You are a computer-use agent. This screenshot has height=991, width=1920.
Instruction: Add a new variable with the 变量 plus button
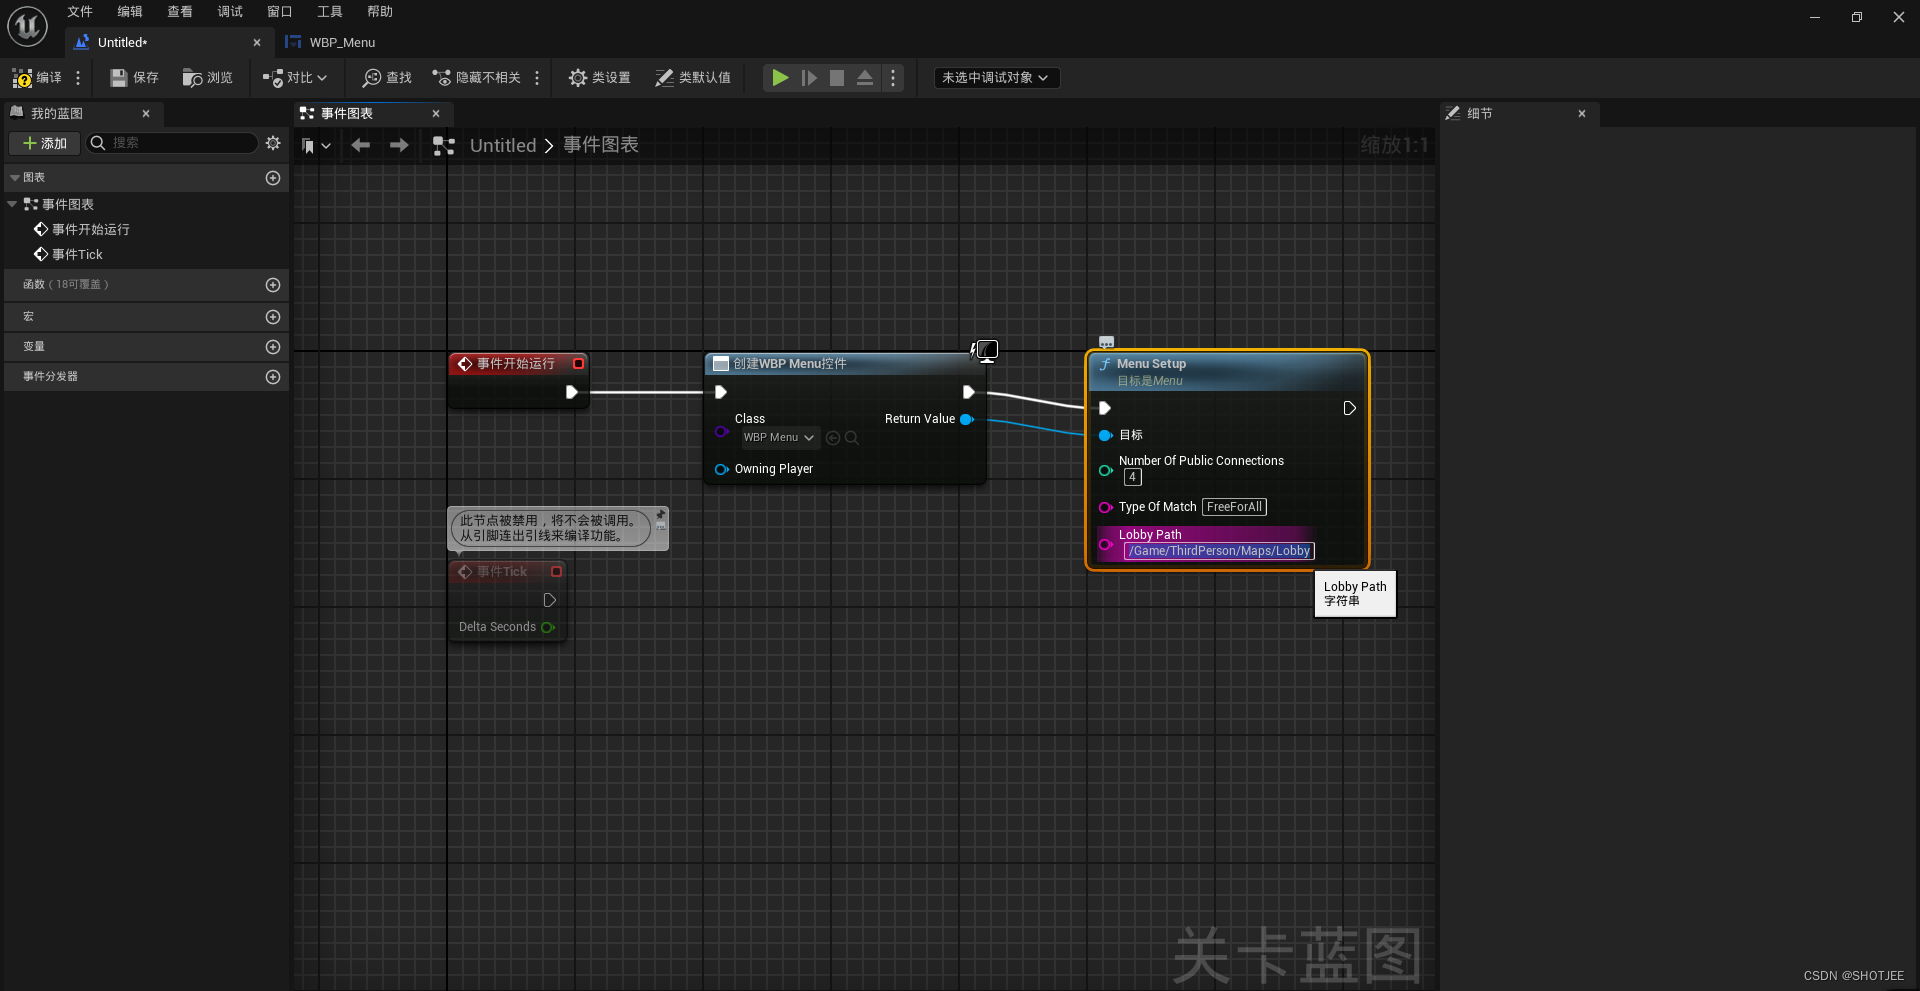tap(272, 347)
